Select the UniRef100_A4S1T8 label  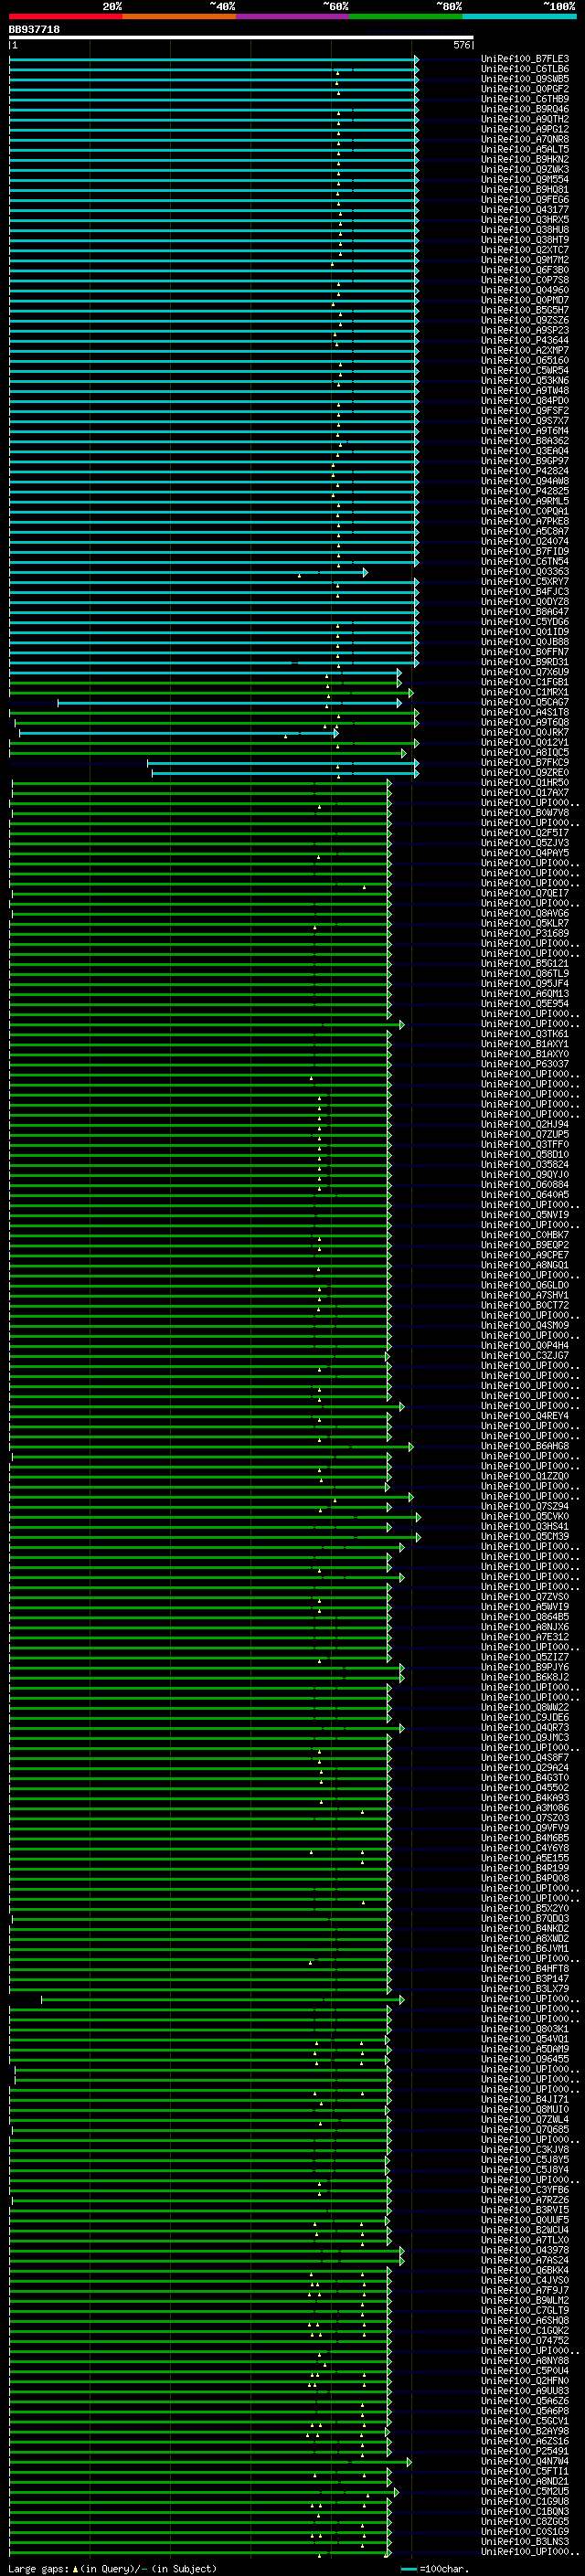coord(525,712)
